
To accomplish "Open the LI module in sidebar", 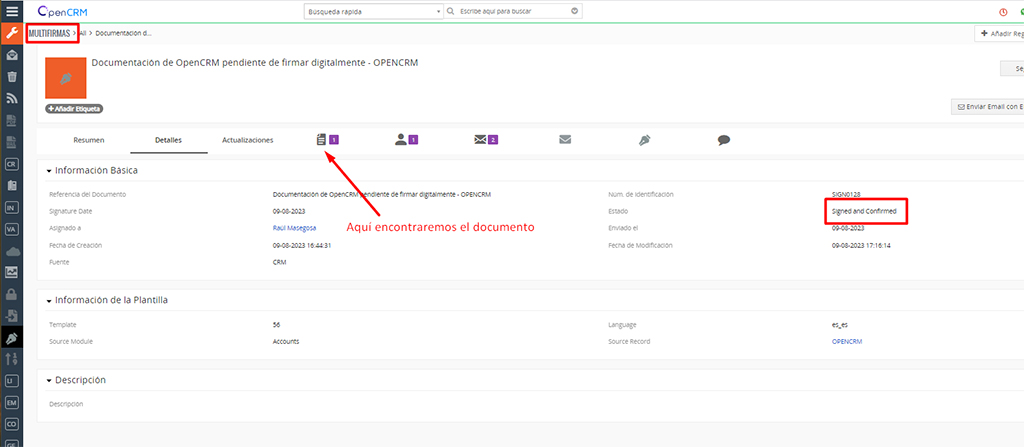I will [x=11, y=380].
